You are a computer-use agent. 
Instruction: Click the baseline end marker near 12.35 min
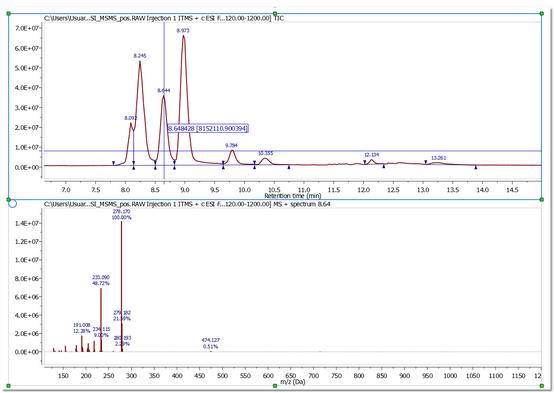coord(384,166)
